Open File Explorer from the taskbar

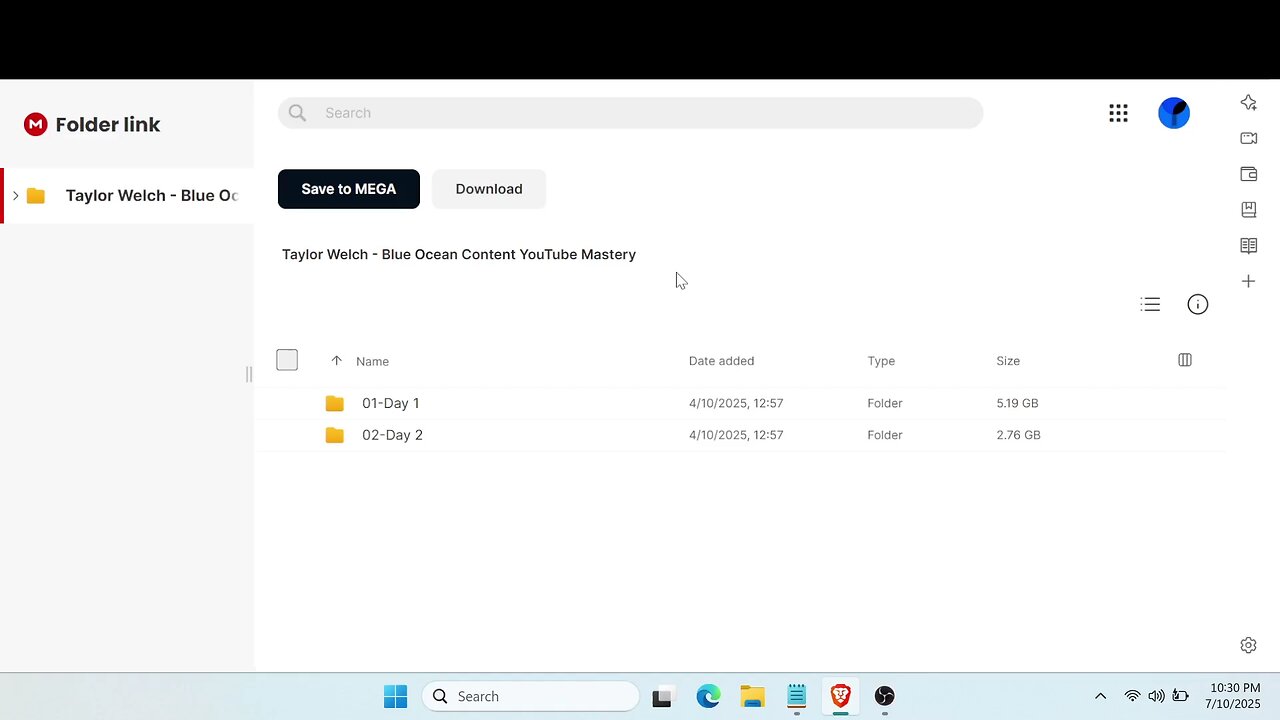point(752,696)
